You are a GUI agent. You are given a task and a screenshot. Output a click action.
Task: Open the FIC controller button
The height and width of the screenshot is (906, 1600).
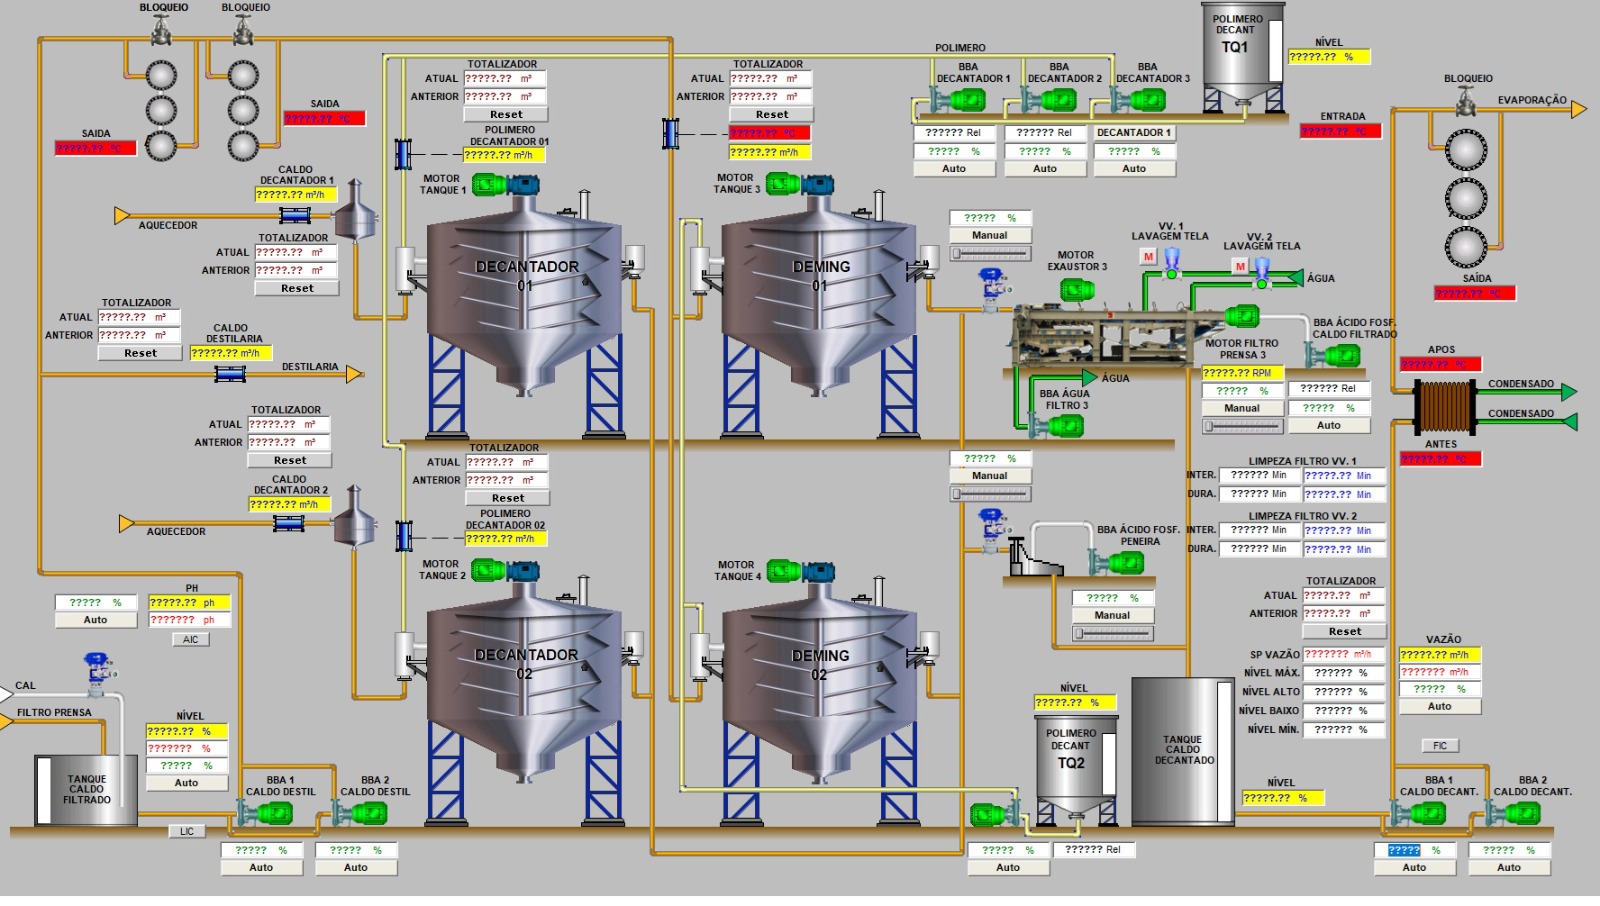coord(1439,746)
